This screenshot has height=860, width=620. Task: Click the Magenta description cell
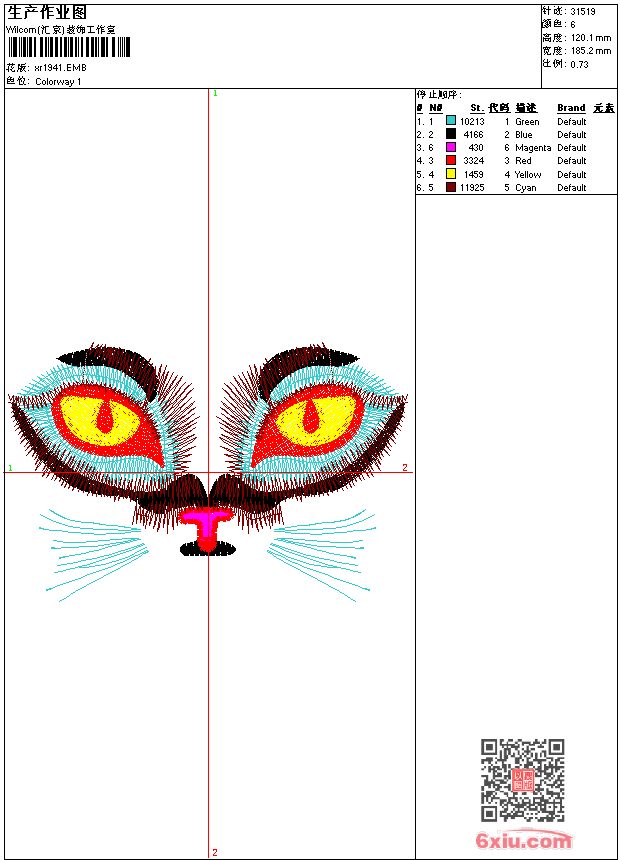[x=533, y=148]
